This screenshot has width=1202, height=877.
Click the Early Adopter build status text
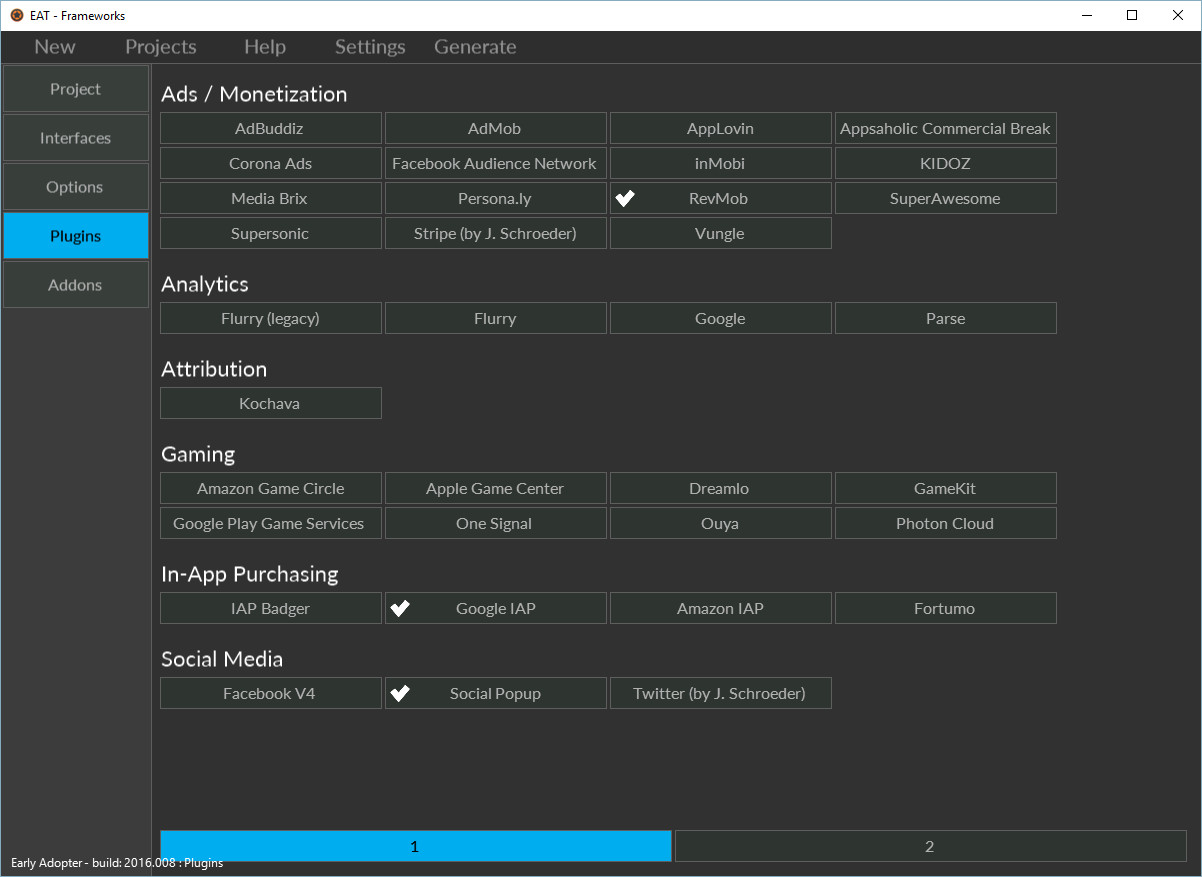coord(117,863)
